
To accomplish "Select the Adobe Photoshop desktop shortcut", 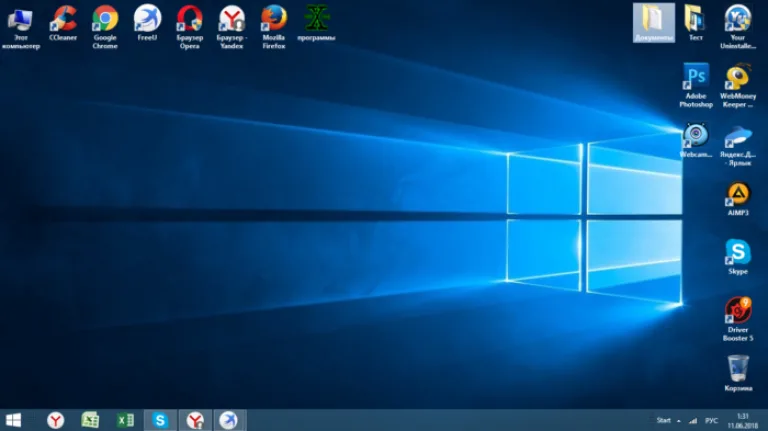I will (x=696, y=85).
